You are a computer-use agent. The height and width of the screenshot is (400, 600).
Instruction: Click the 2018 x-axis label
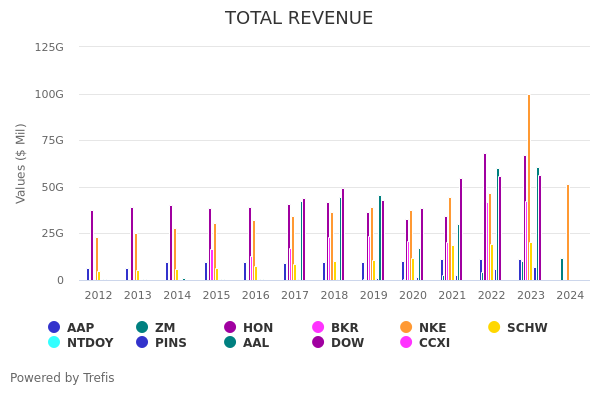[334, 296]
